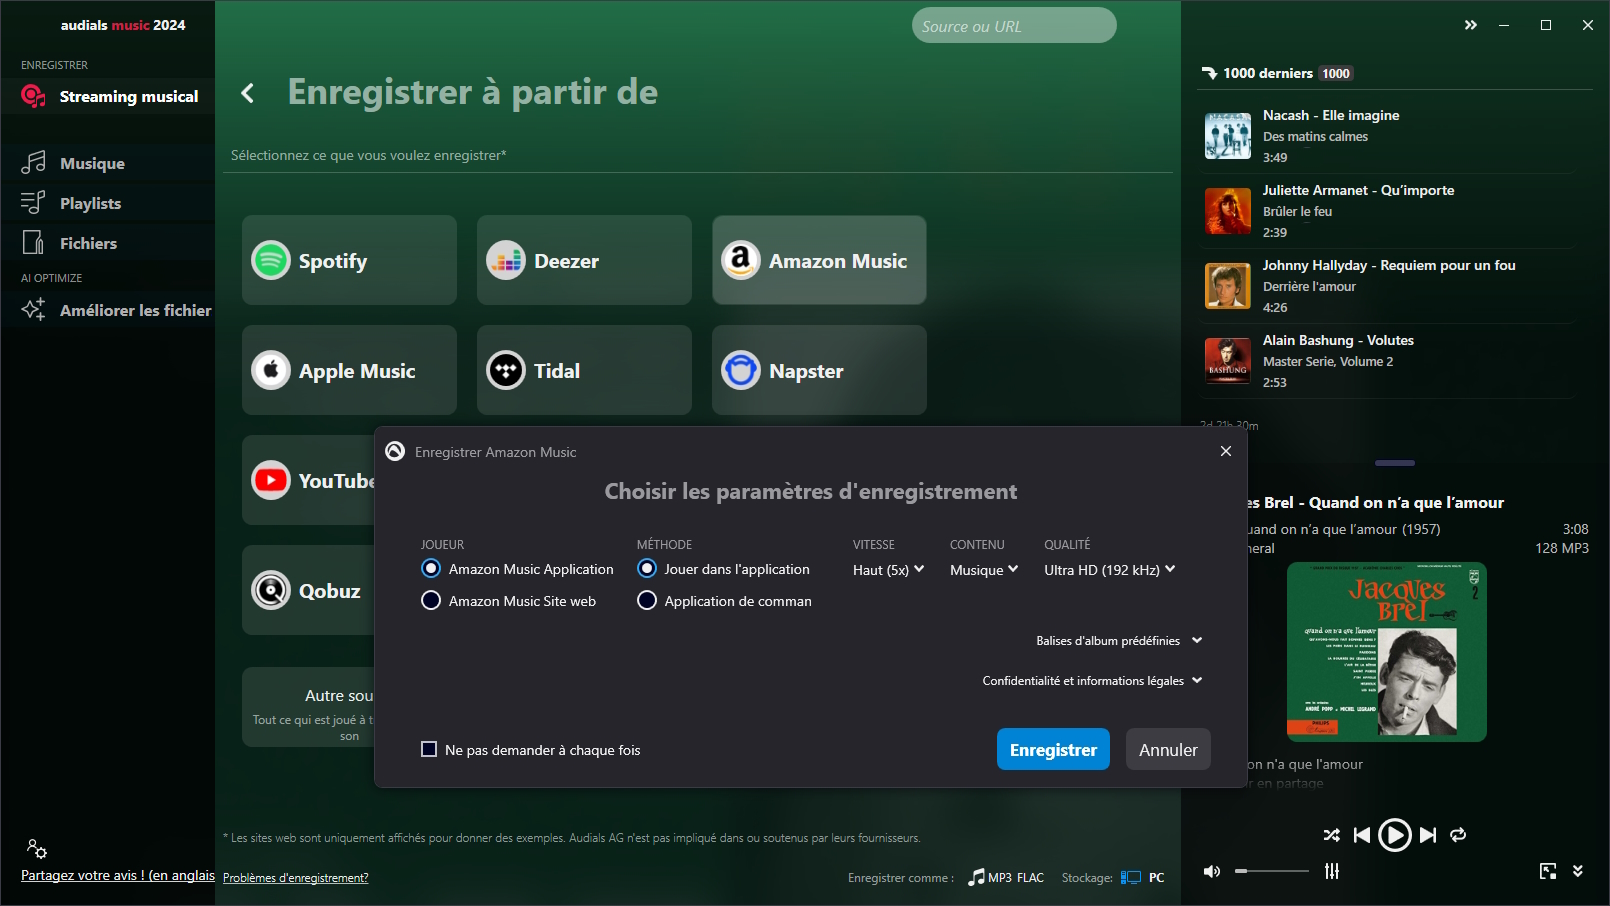Click the Source ou URL field
Screen dimensions: 1610x906
coord(1014,25)
